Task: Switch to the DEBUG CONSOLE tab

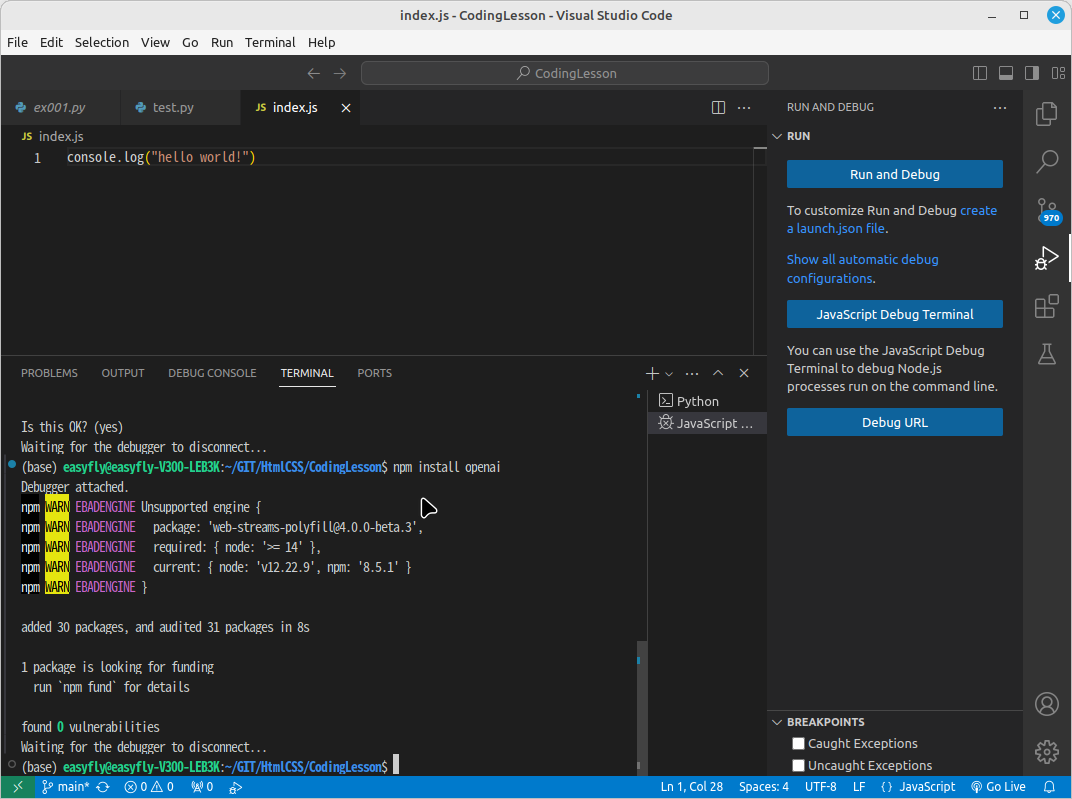Action: (x=213, y=373)
